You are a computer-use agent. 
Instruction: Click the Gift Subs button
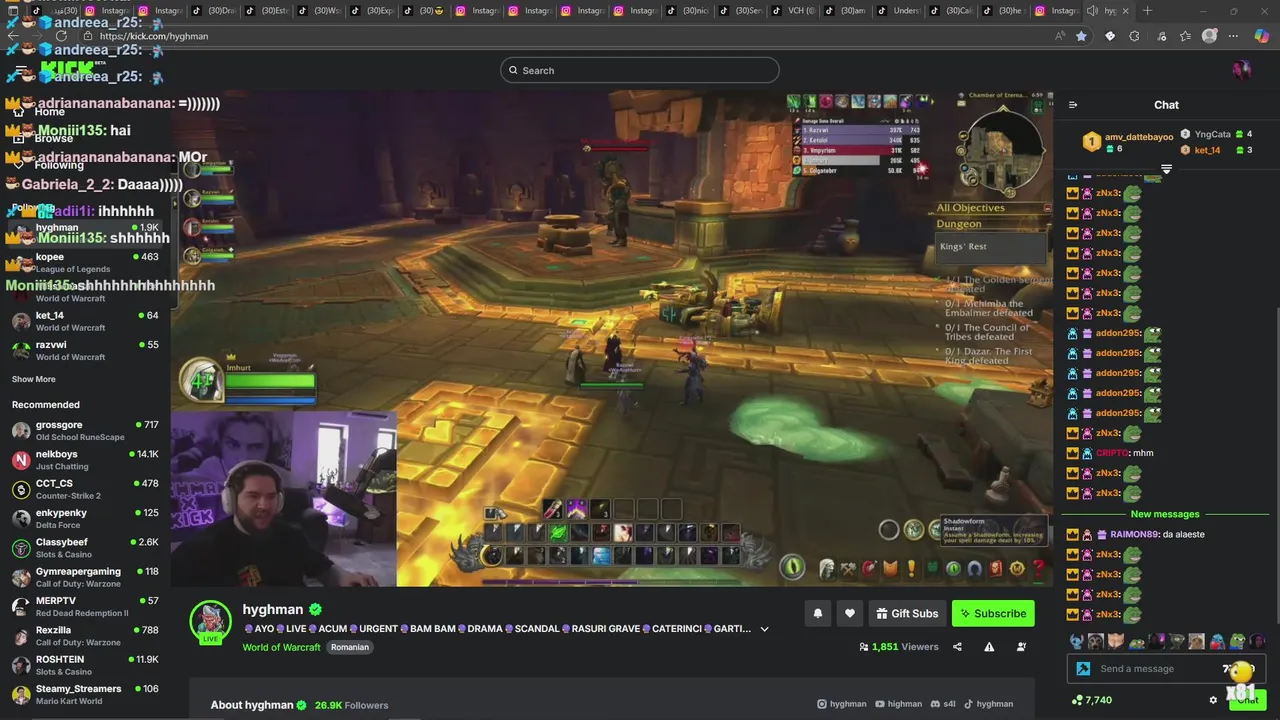(907, 613)
